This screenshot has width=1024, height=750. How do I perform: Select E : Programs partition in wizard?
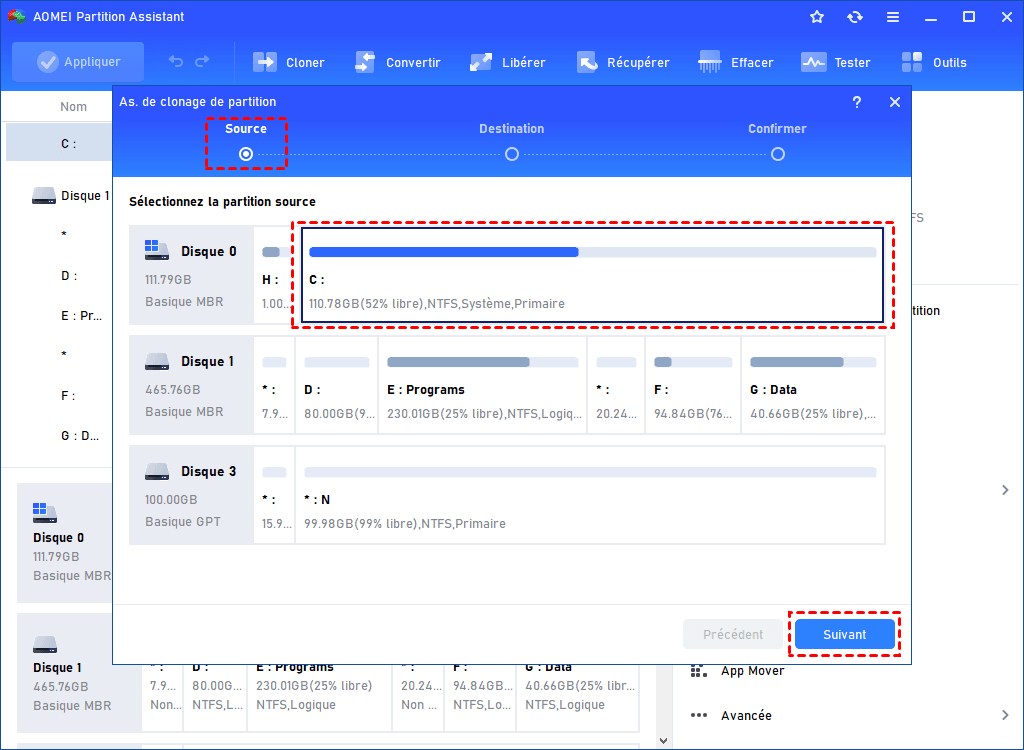[x=483, y=385]
